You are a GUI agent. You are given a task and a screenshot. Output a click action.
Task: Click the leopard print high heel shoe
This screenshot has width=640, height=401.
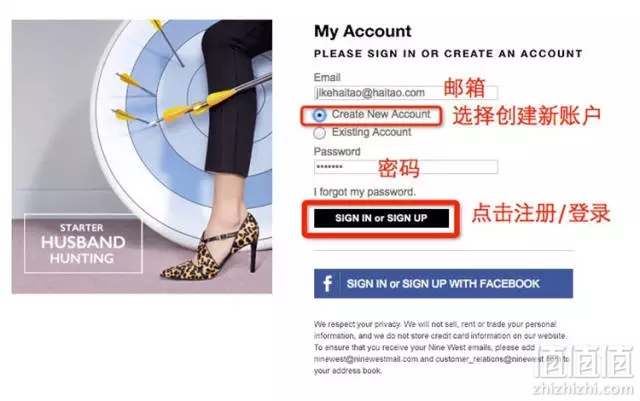pos(209,251)
